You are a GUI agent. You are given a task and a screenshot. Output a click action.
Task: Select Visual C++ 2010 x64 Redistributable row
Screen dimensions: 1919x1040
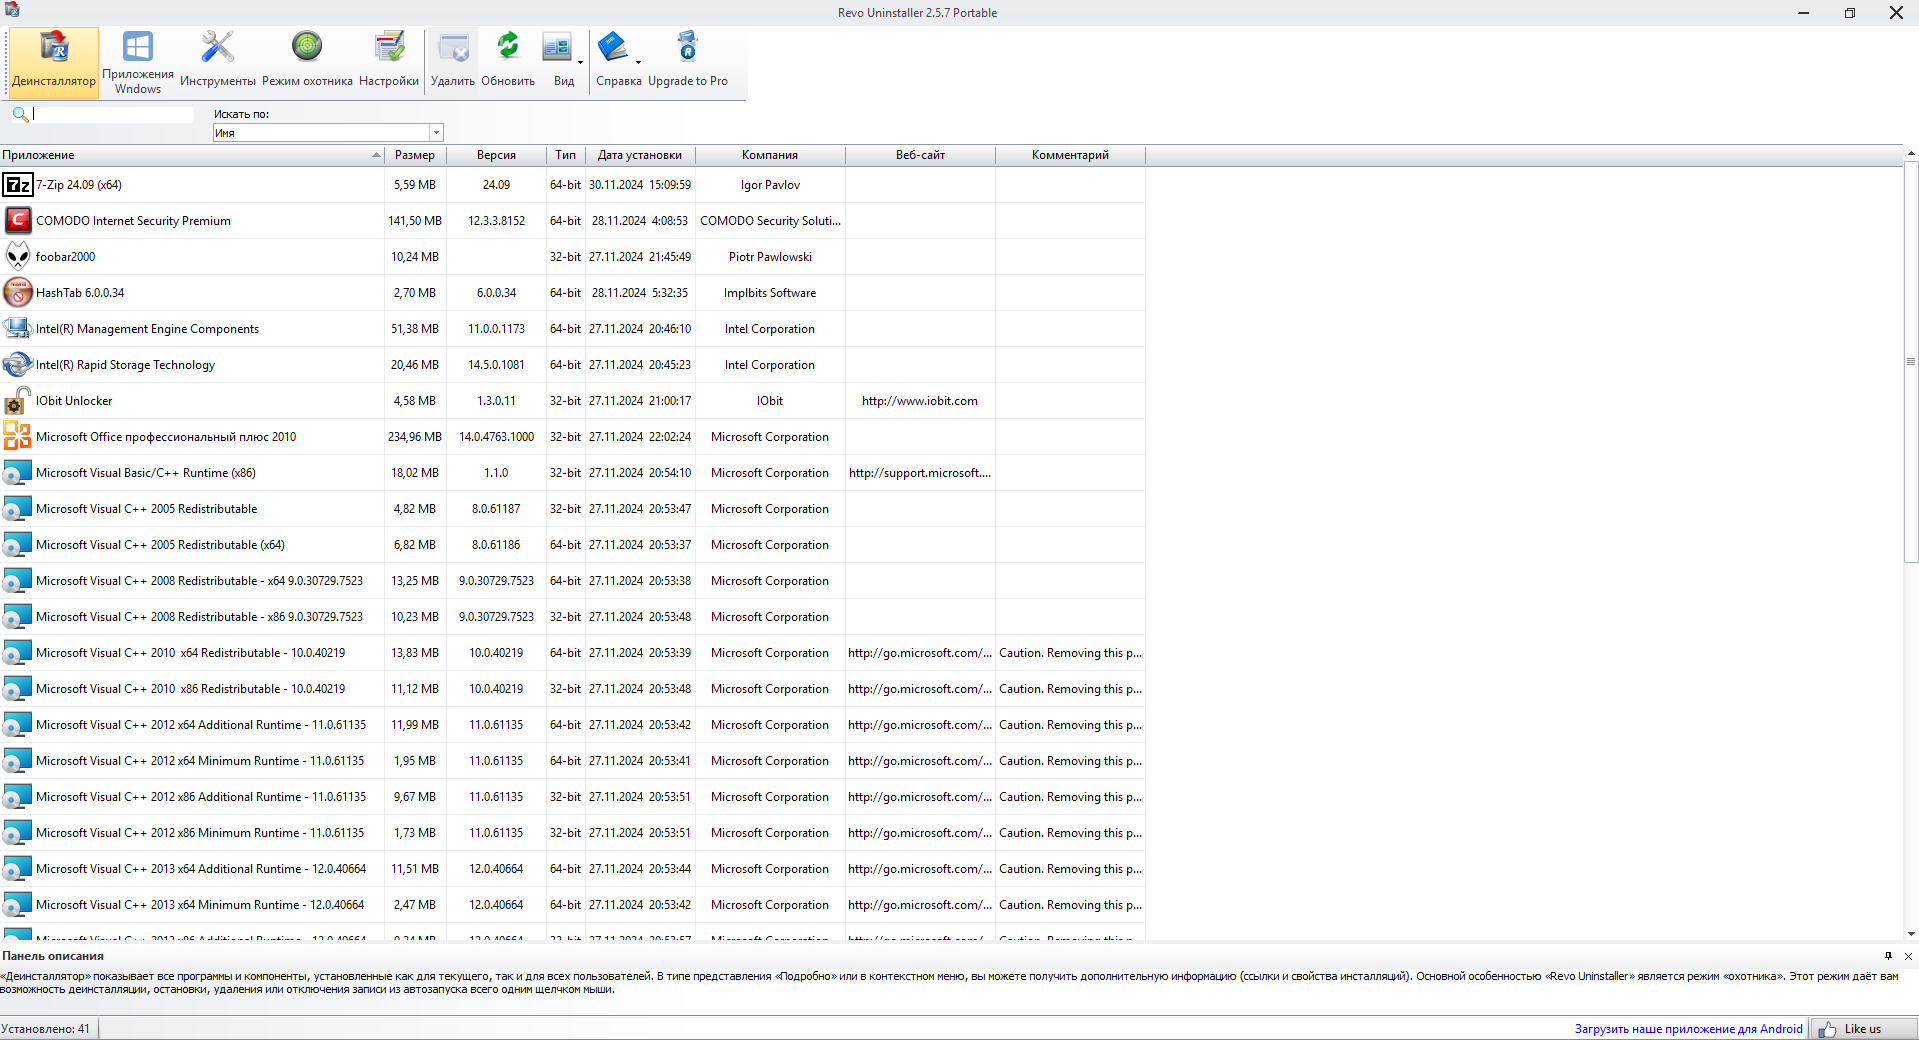pos(572,653)
